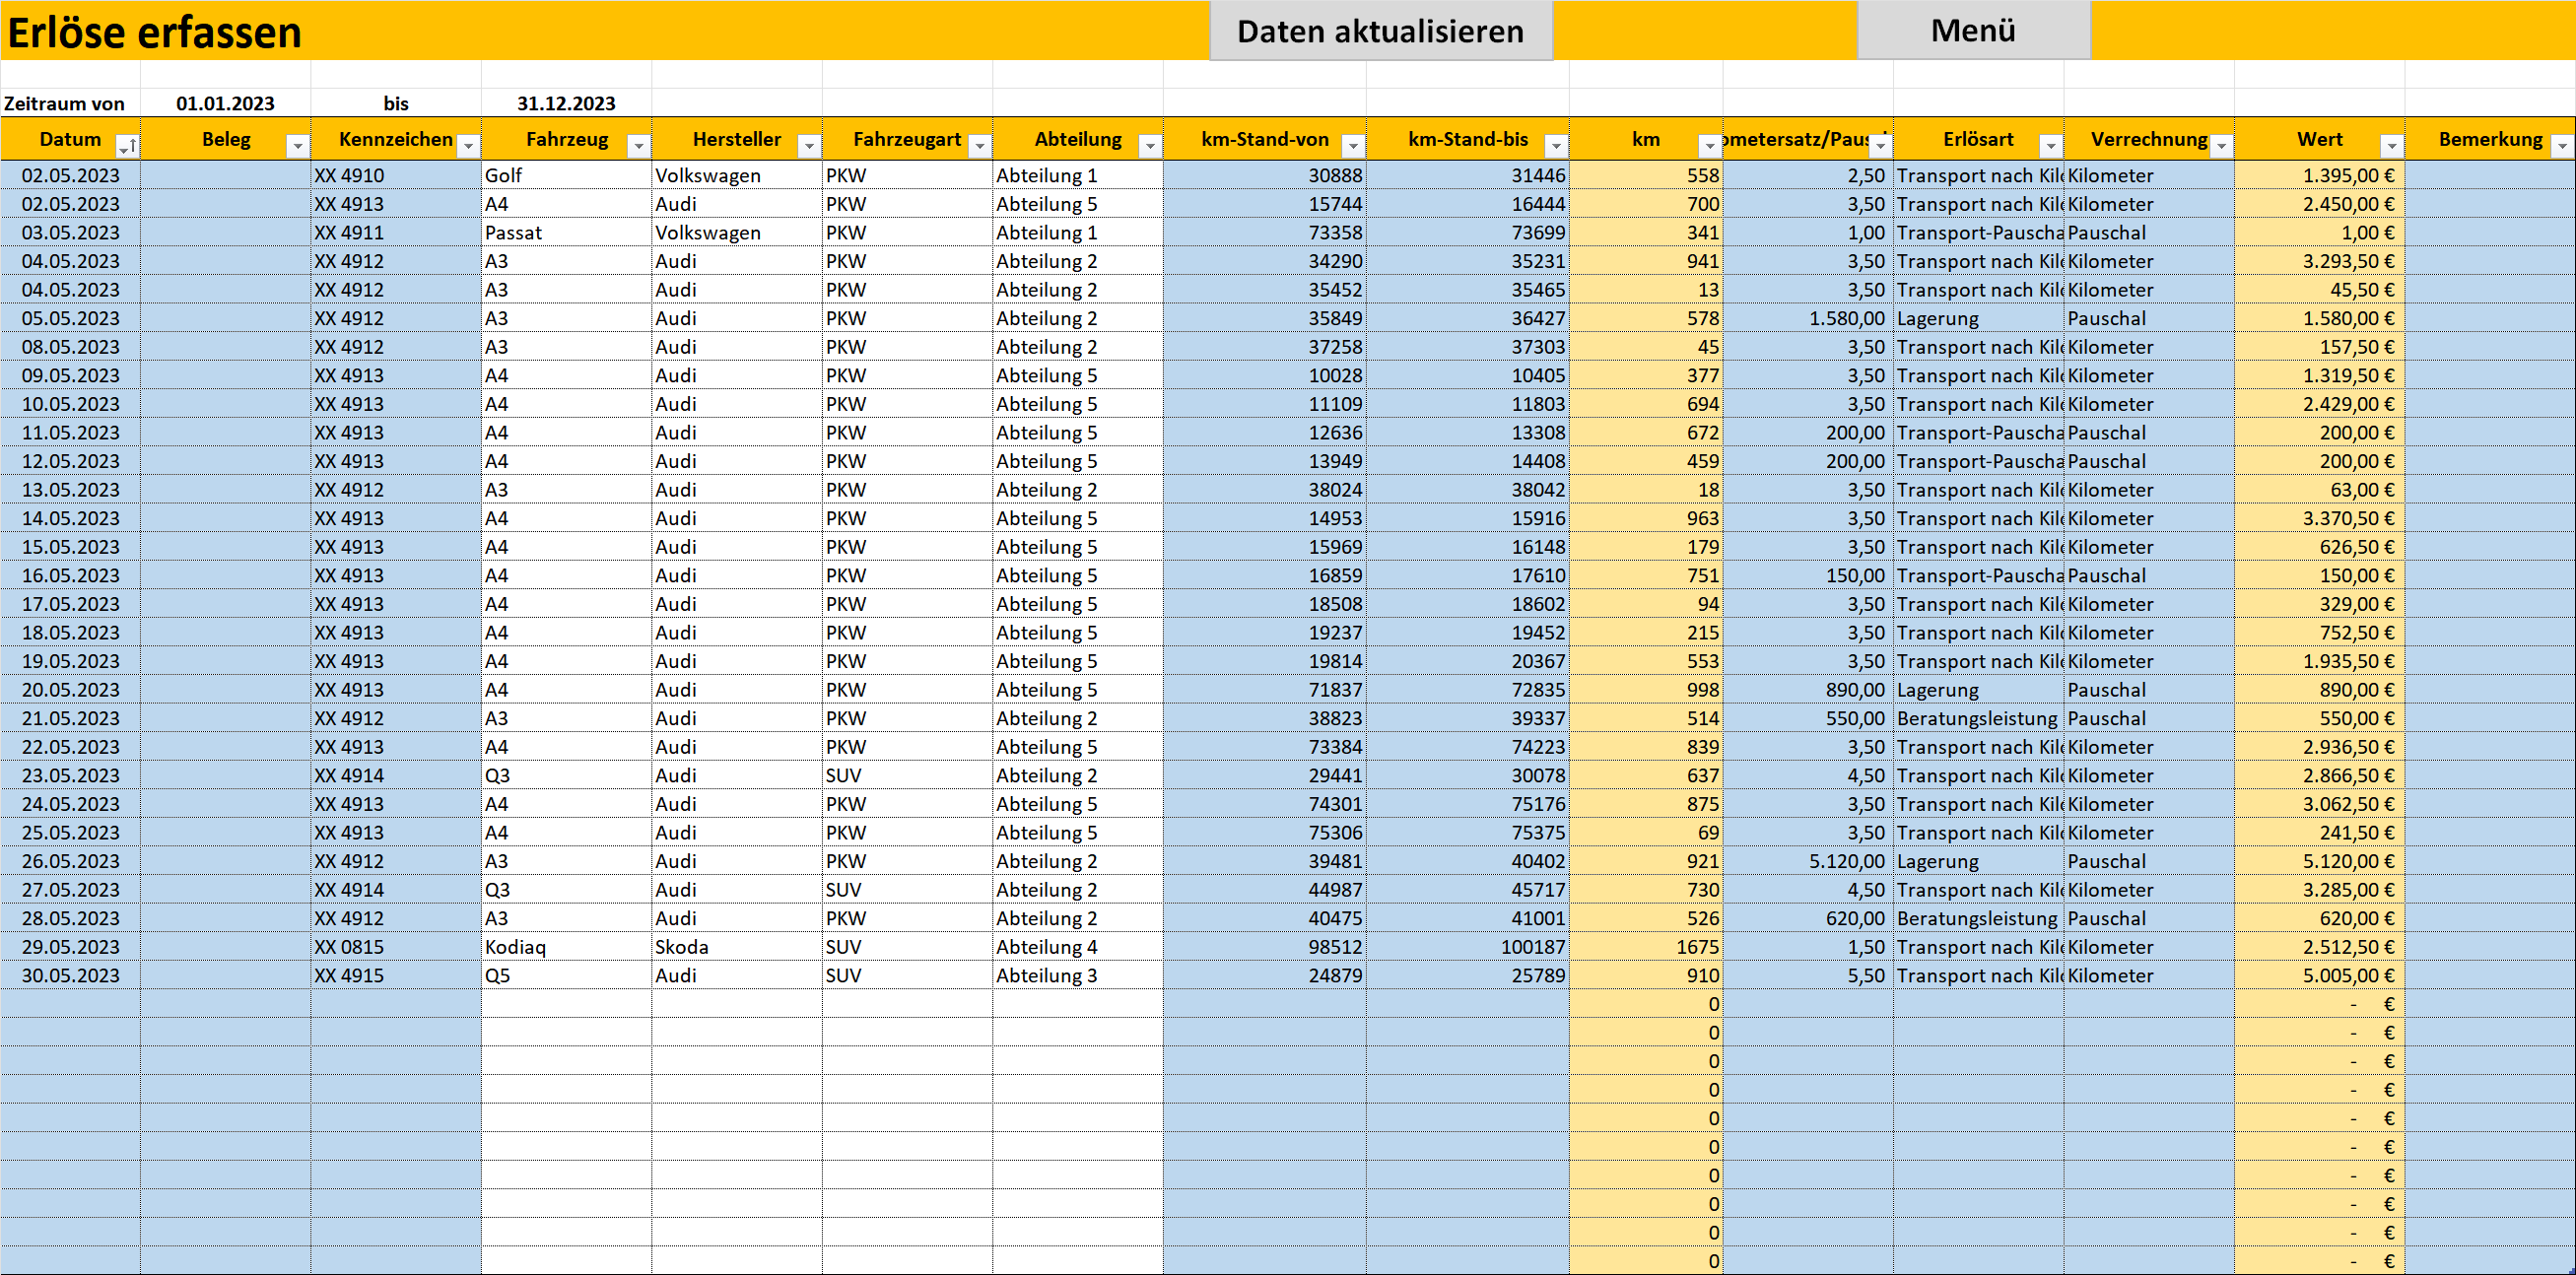Select km-Stand-bis value 100187
The height and width of the screenshot is (1275, 2576).
[1467, 946]
